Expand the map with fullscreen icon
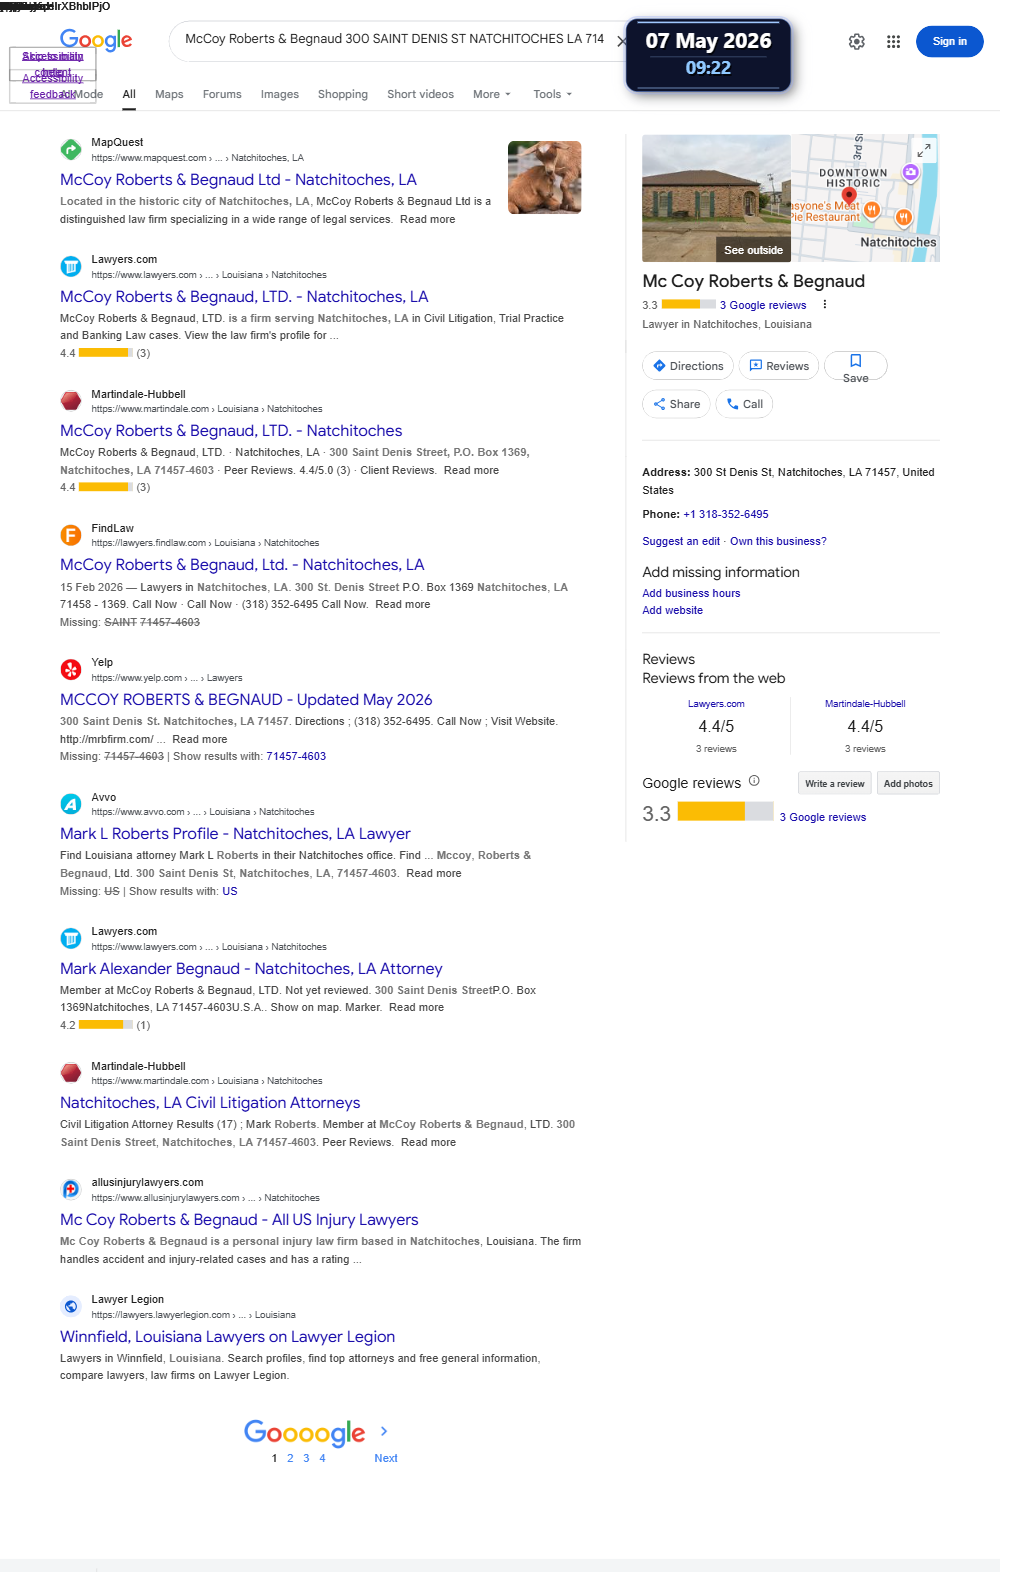 click(x=924, y=150)
